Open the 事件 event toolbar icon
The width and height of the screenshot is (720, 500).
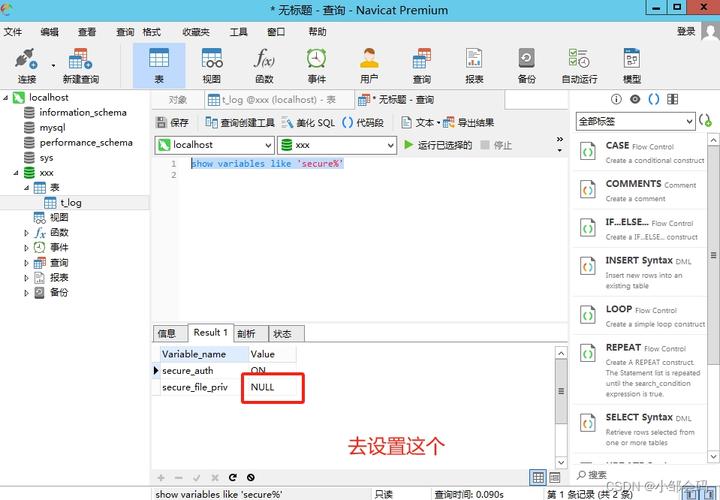pyautogui.click(x=317, y=66)
